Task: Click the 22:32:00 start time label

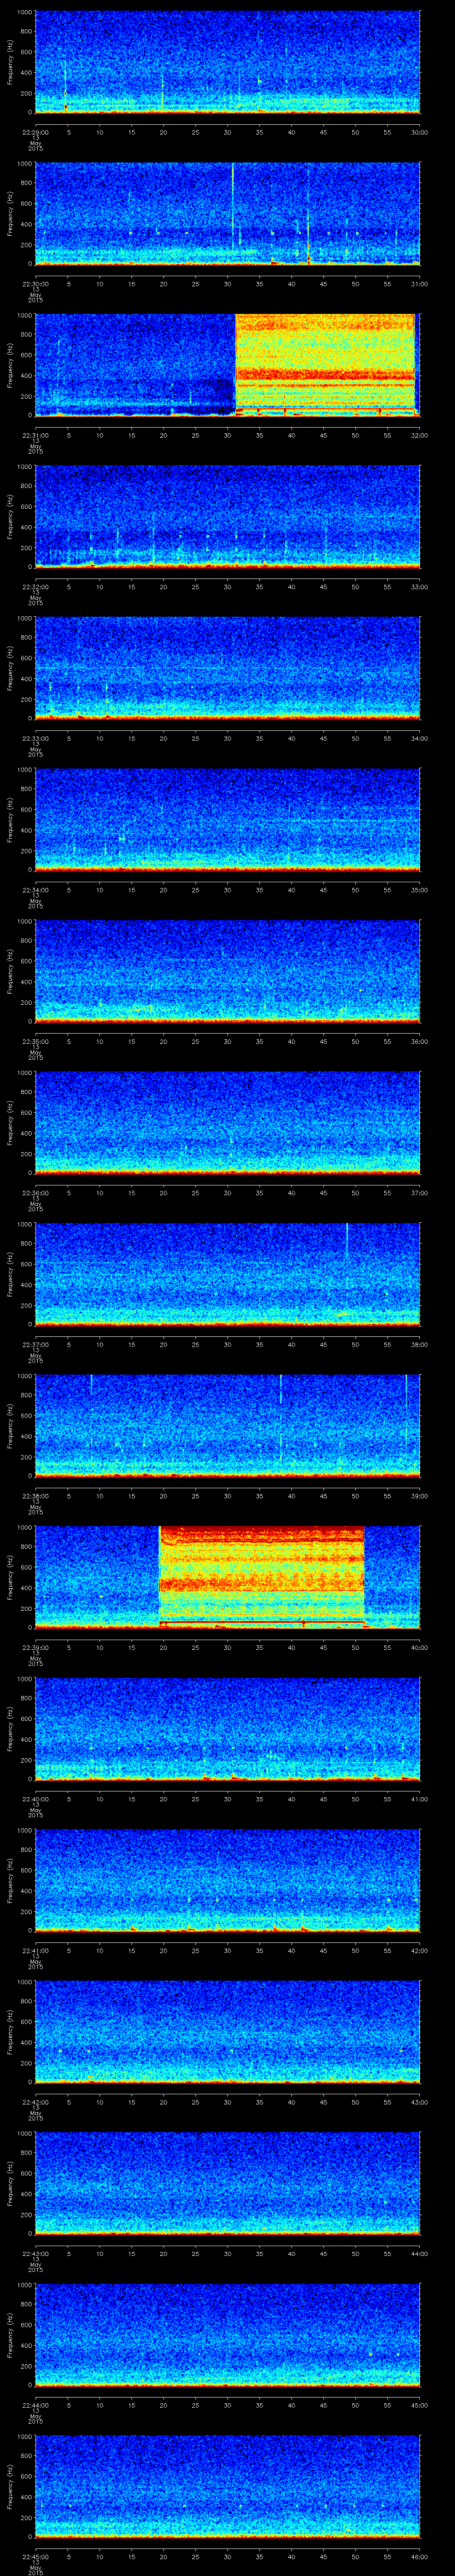Action: [35, 587]
